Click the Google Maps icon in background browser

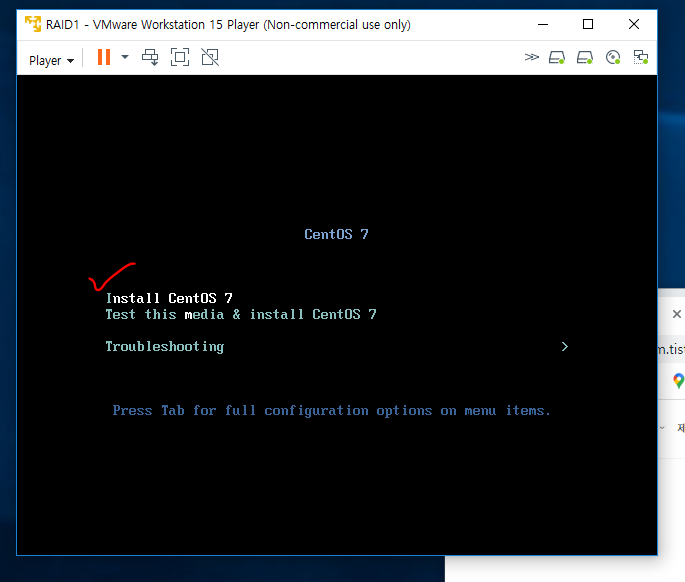click(x=678, y=381)
